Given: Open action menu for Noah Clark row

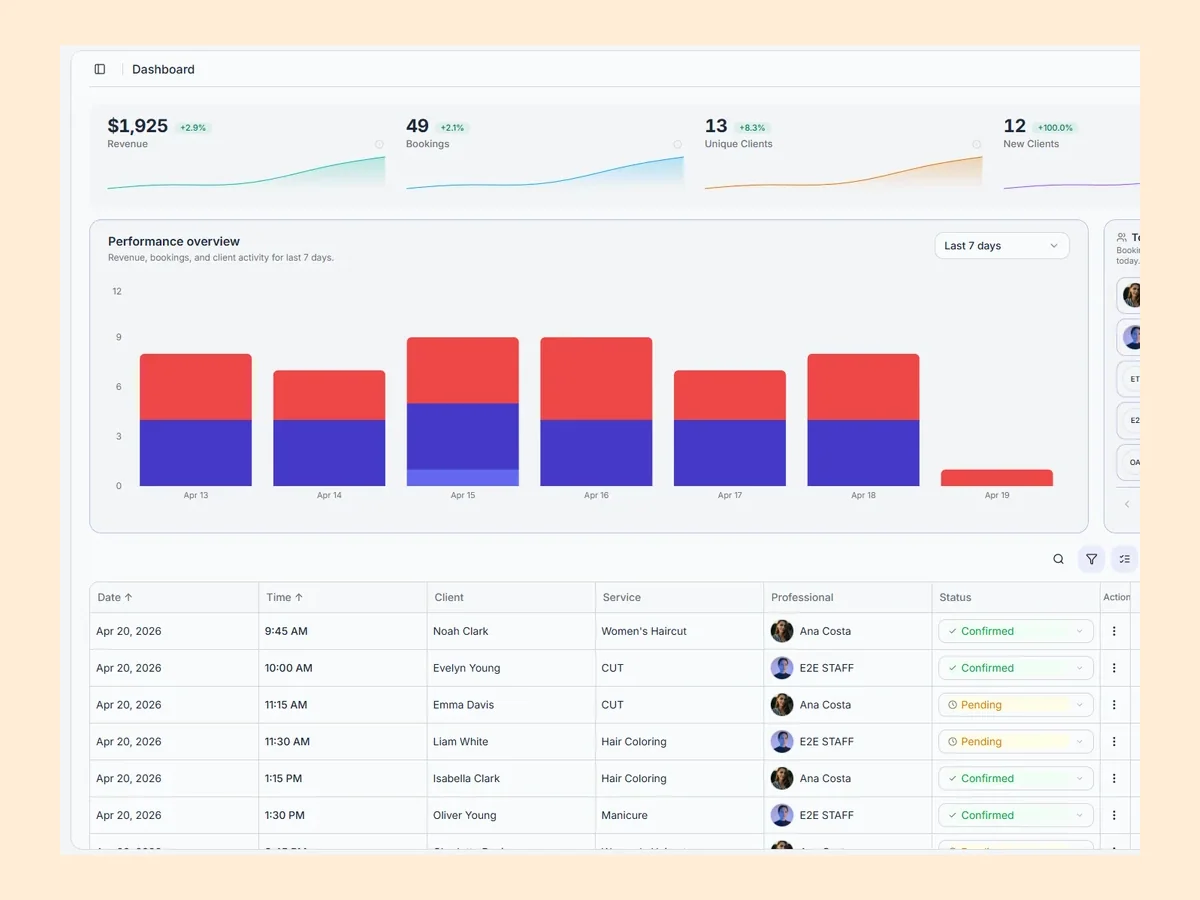Looking at the screenshot, I should pyautogui.click(x=1114, y=631).
